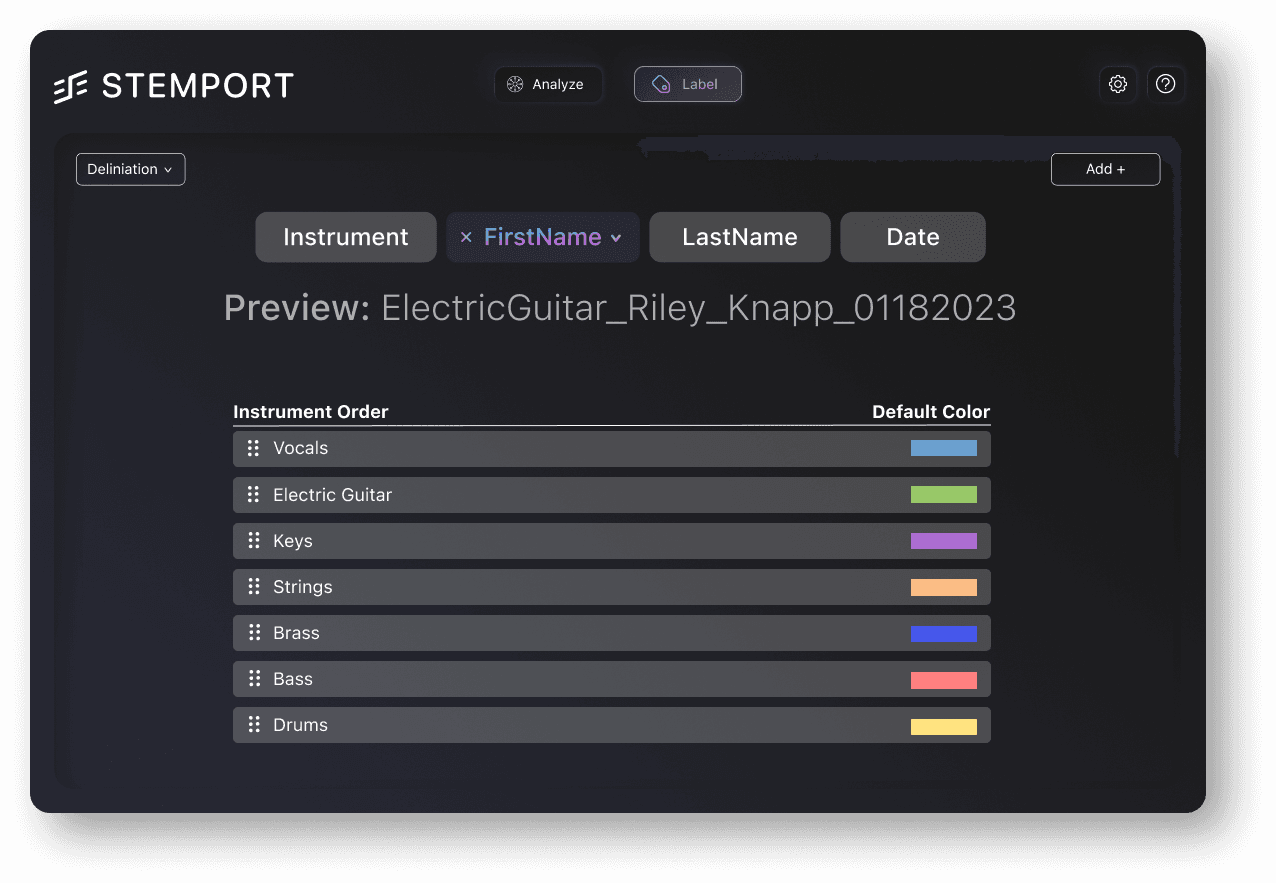Viewport: 1276px width, 883px height.
Task: Open settings via the gear icon
Action: pyautogui.click(x=1118, y=85)
